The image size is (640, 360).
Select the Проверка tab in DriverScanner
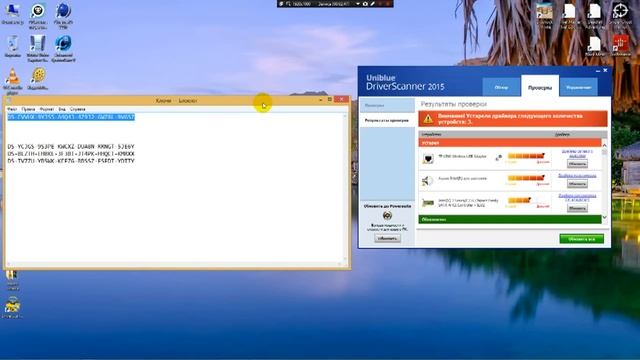point(540,86)
